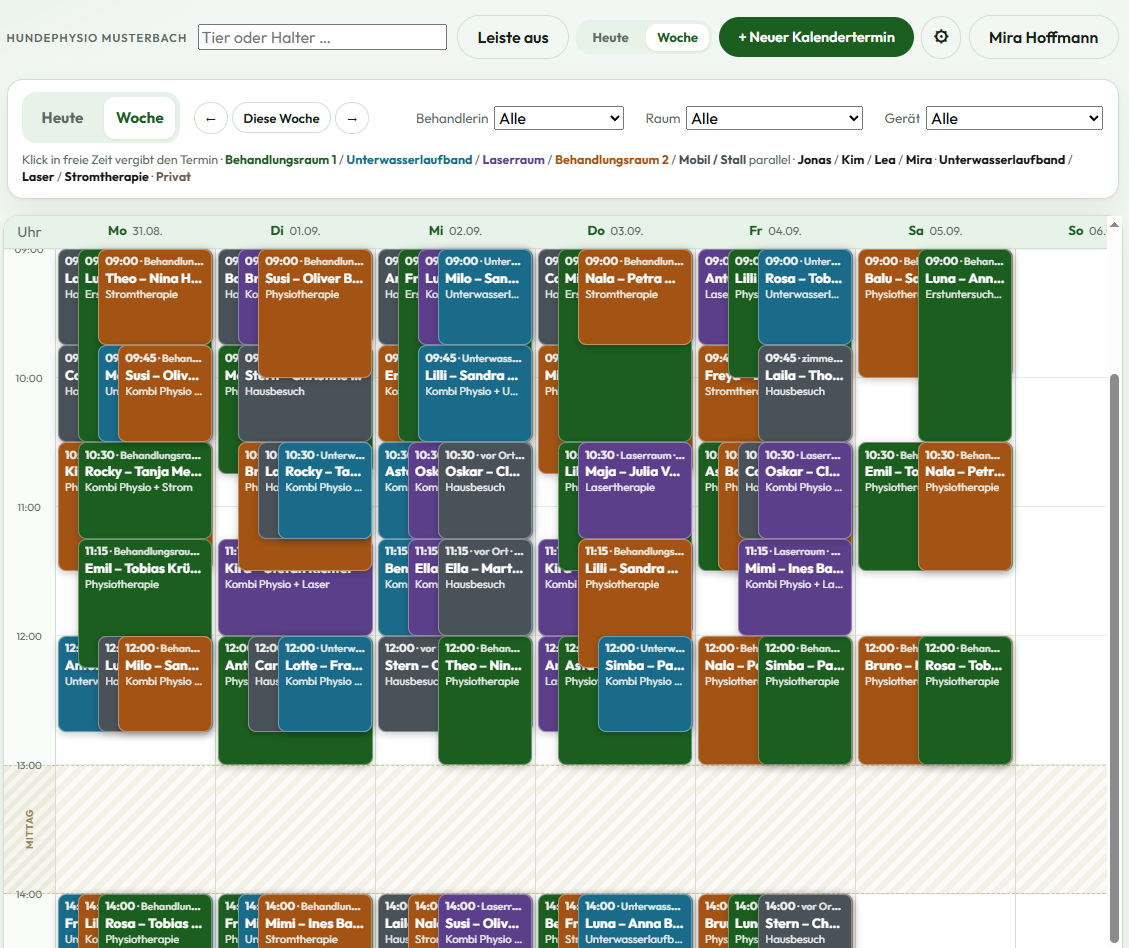1129x948 pixels.
Task: Open Friday 09:00 'Rosa – Tob...' Unterwasser appointment
Action: [x=804, y=297]
